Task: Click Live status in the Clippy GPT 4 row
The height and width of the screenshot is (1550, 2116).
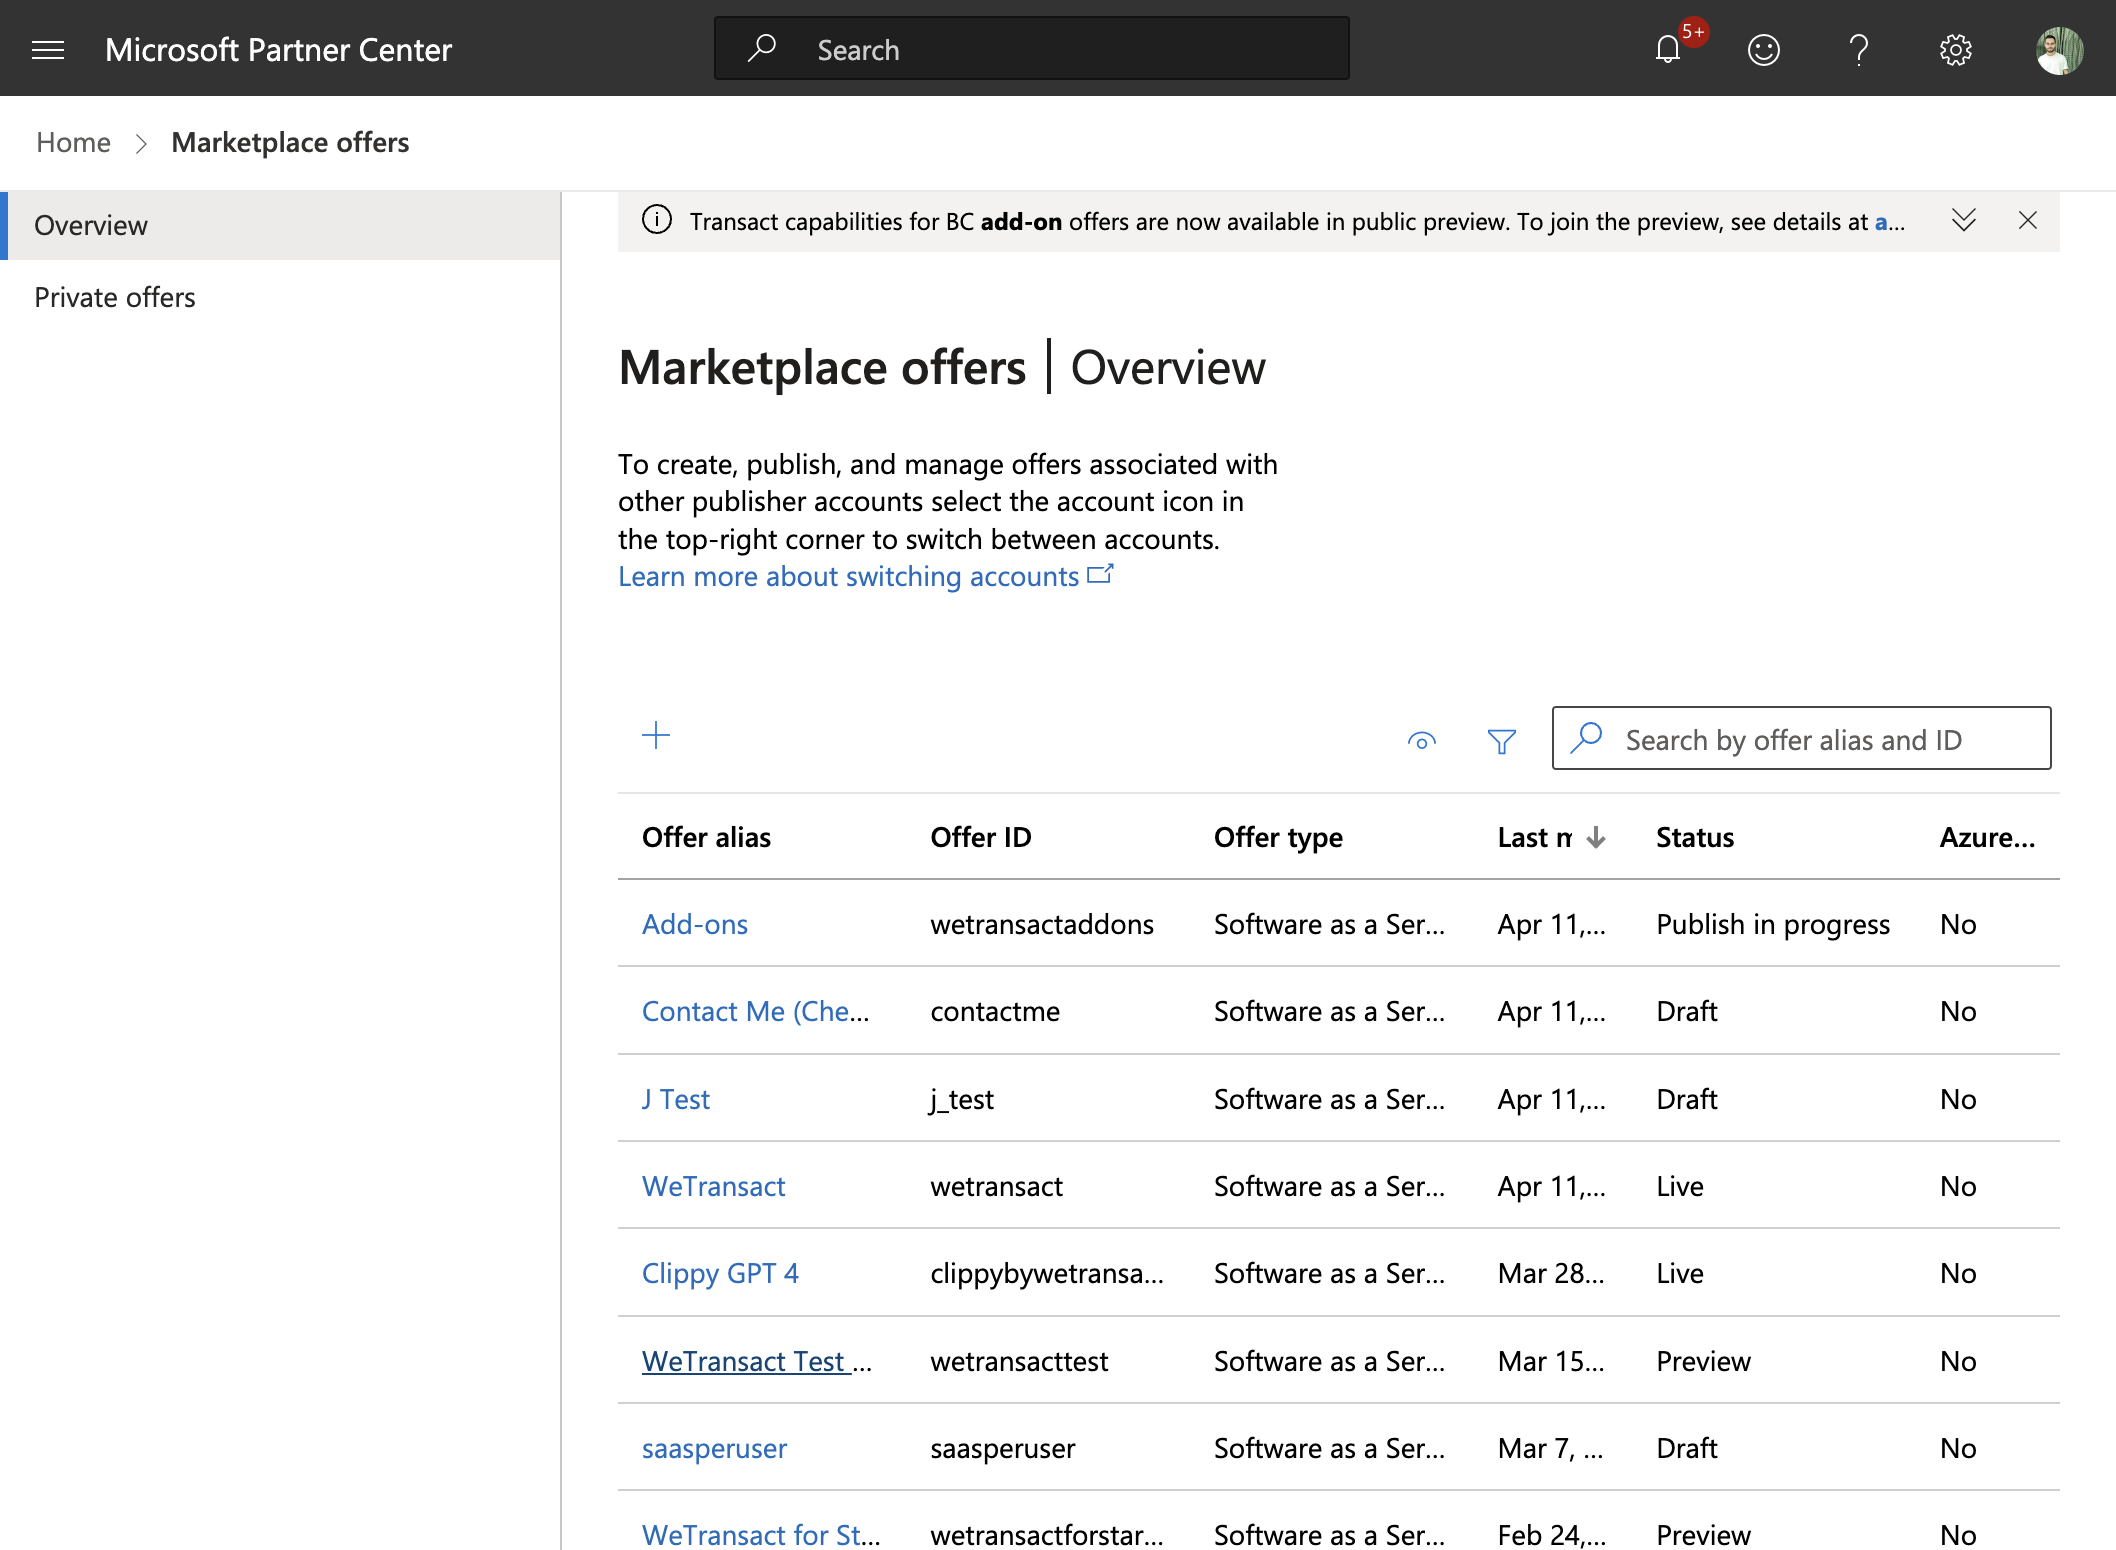Action: pos(1680,1273)
